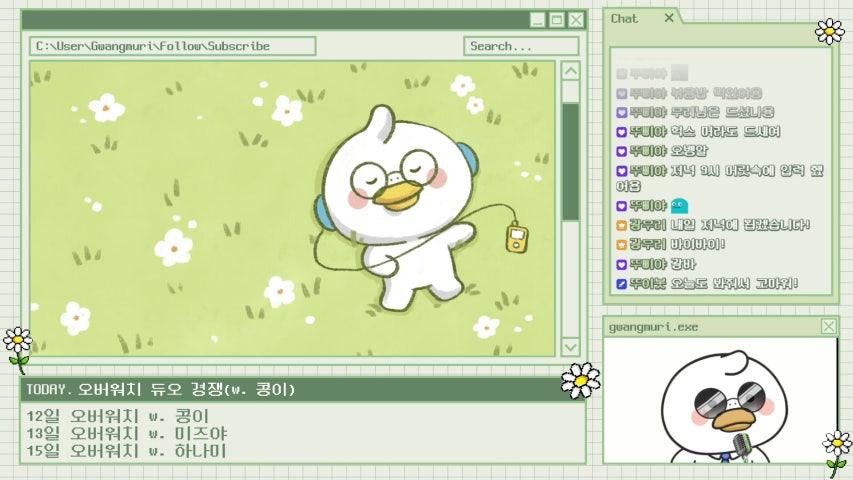The image size is (853, 480).
Task: Click the heart badge beside '헉스 머라도 드세여'
Action: click(621, 132)
